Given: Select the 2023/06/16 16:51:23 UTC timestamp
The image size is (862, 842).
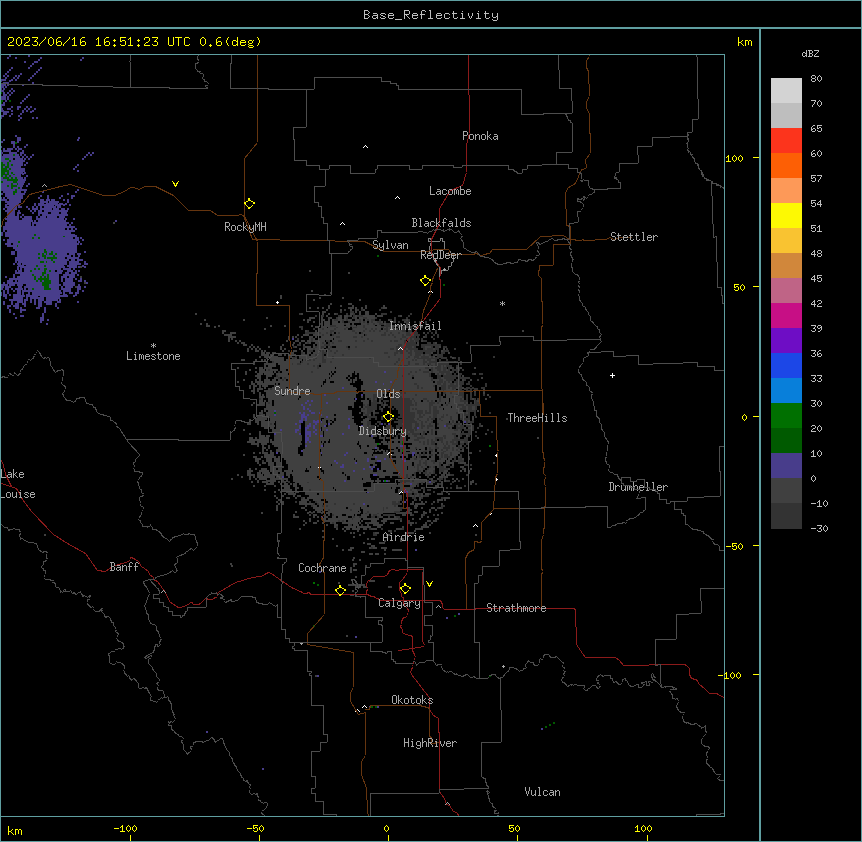Looking at the screenshot, I should 99,42.
